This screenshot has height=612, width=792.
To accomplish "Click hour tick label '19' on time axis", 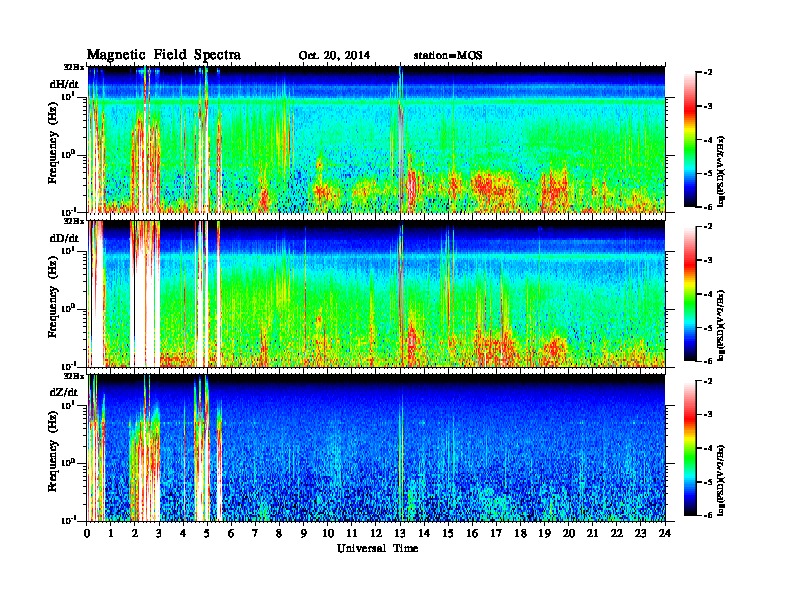I will click(x=544, y=534).
